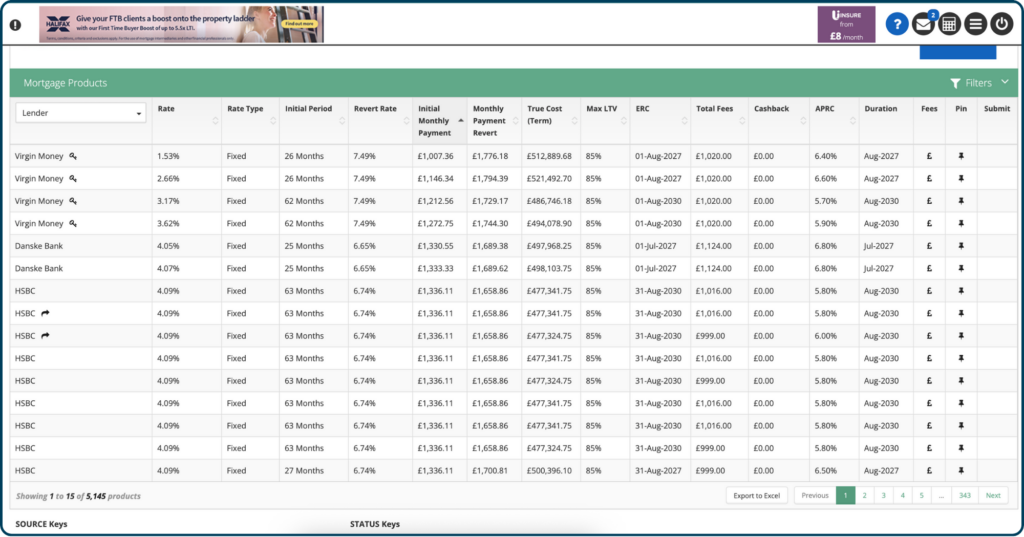Open the Lender dropdown
Screen dimensions: 1024x537
pos(80,113)
